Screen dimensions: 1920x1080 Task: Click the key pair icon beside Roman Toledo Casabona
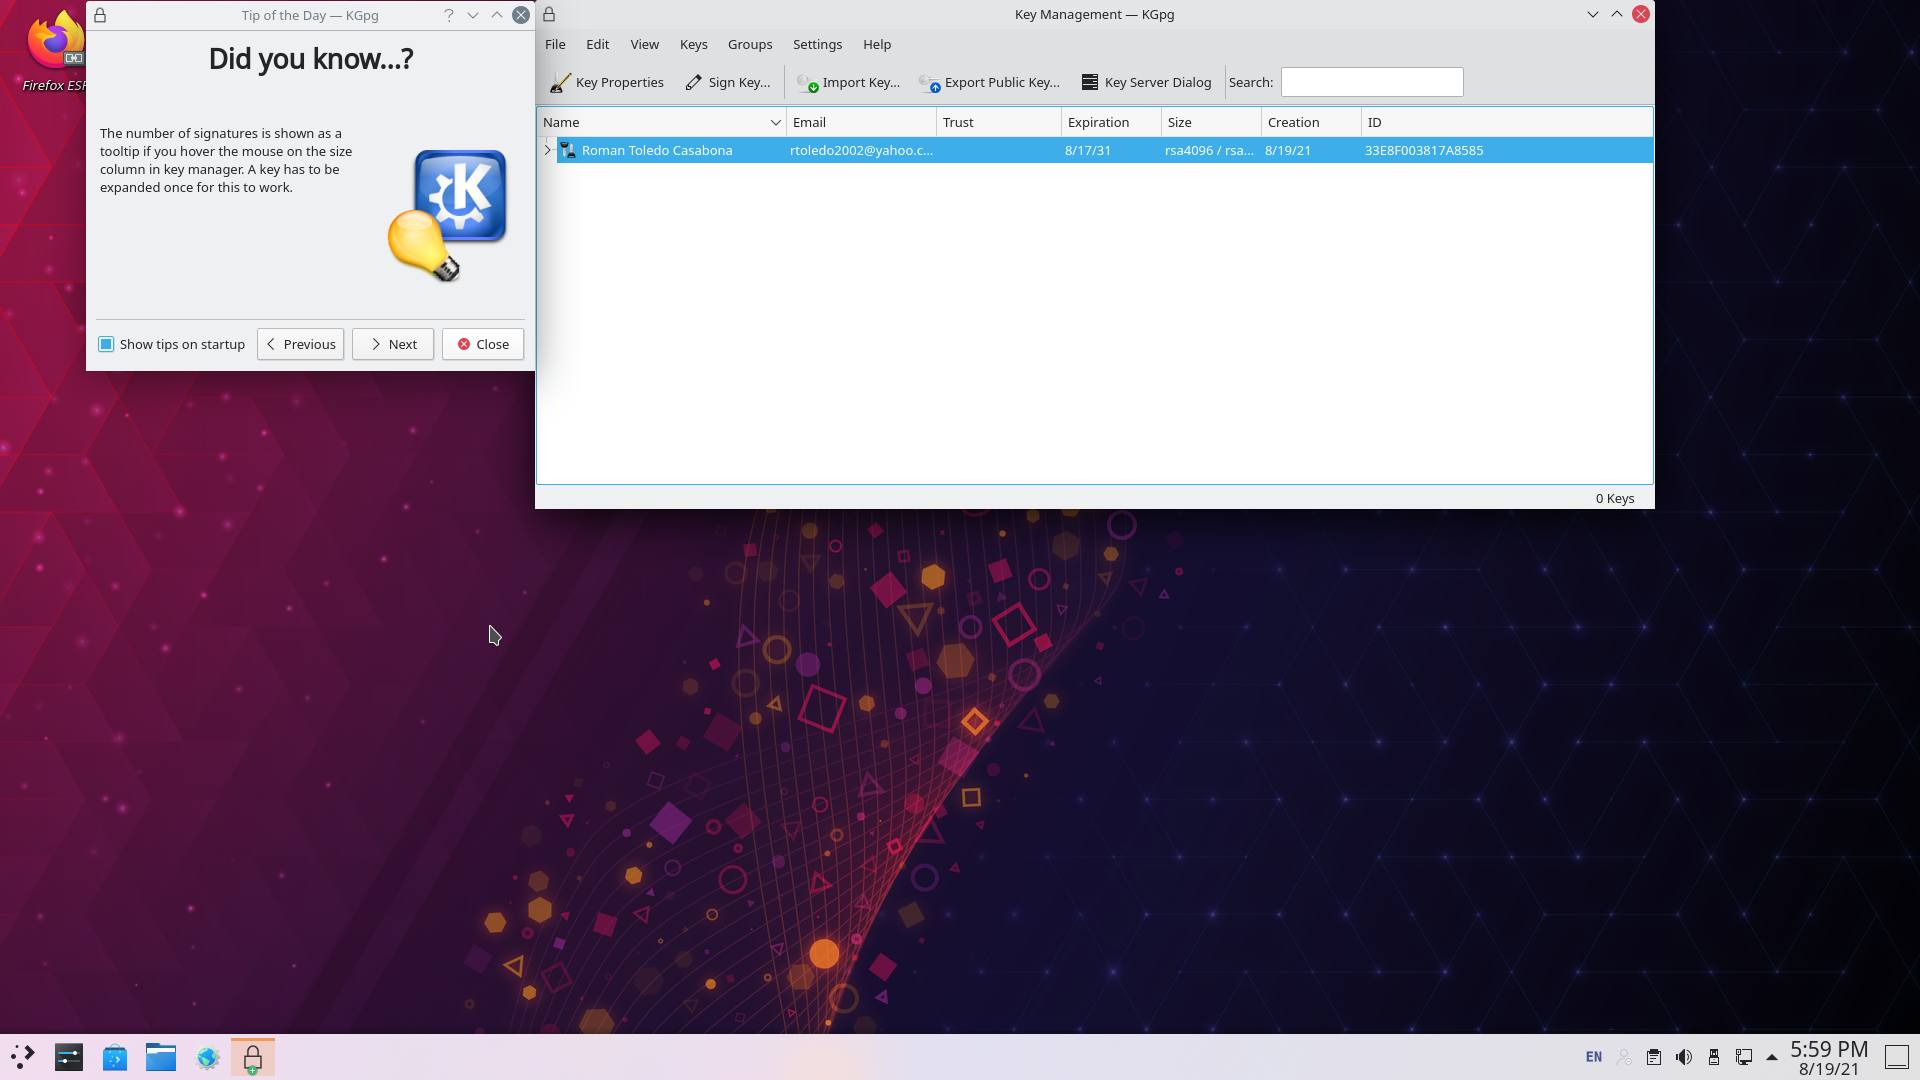(x=568, y=150)
